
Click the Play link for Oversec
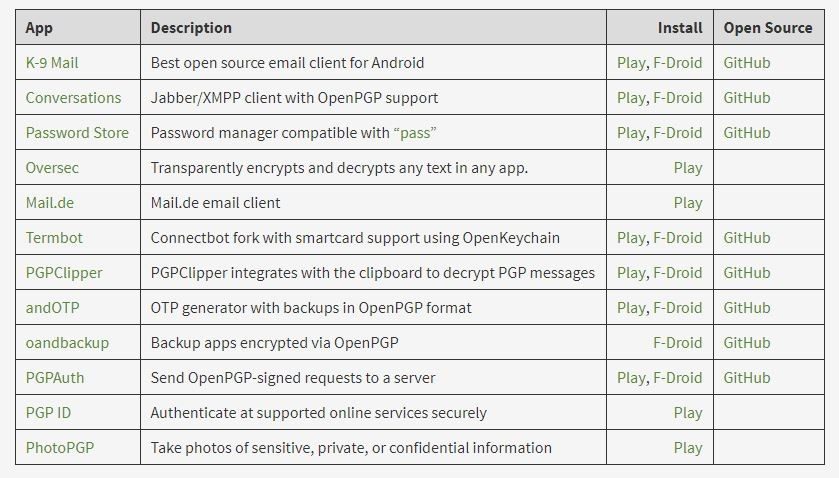[688, 168]
